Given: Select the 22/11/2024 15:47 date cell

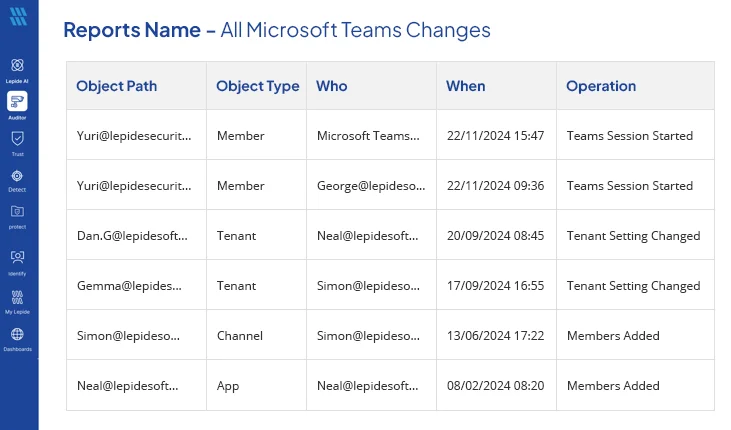Looking at the screenshot, I should 495,136.
